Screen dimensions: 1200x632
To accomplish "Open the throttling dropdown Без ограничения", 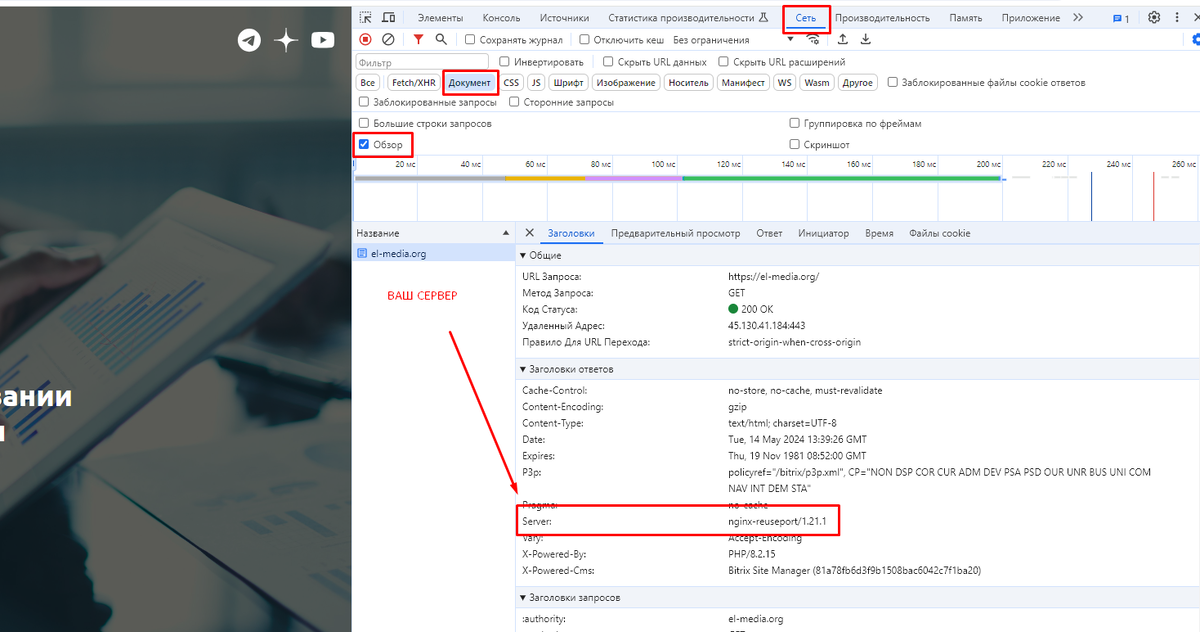I will 733,40.
